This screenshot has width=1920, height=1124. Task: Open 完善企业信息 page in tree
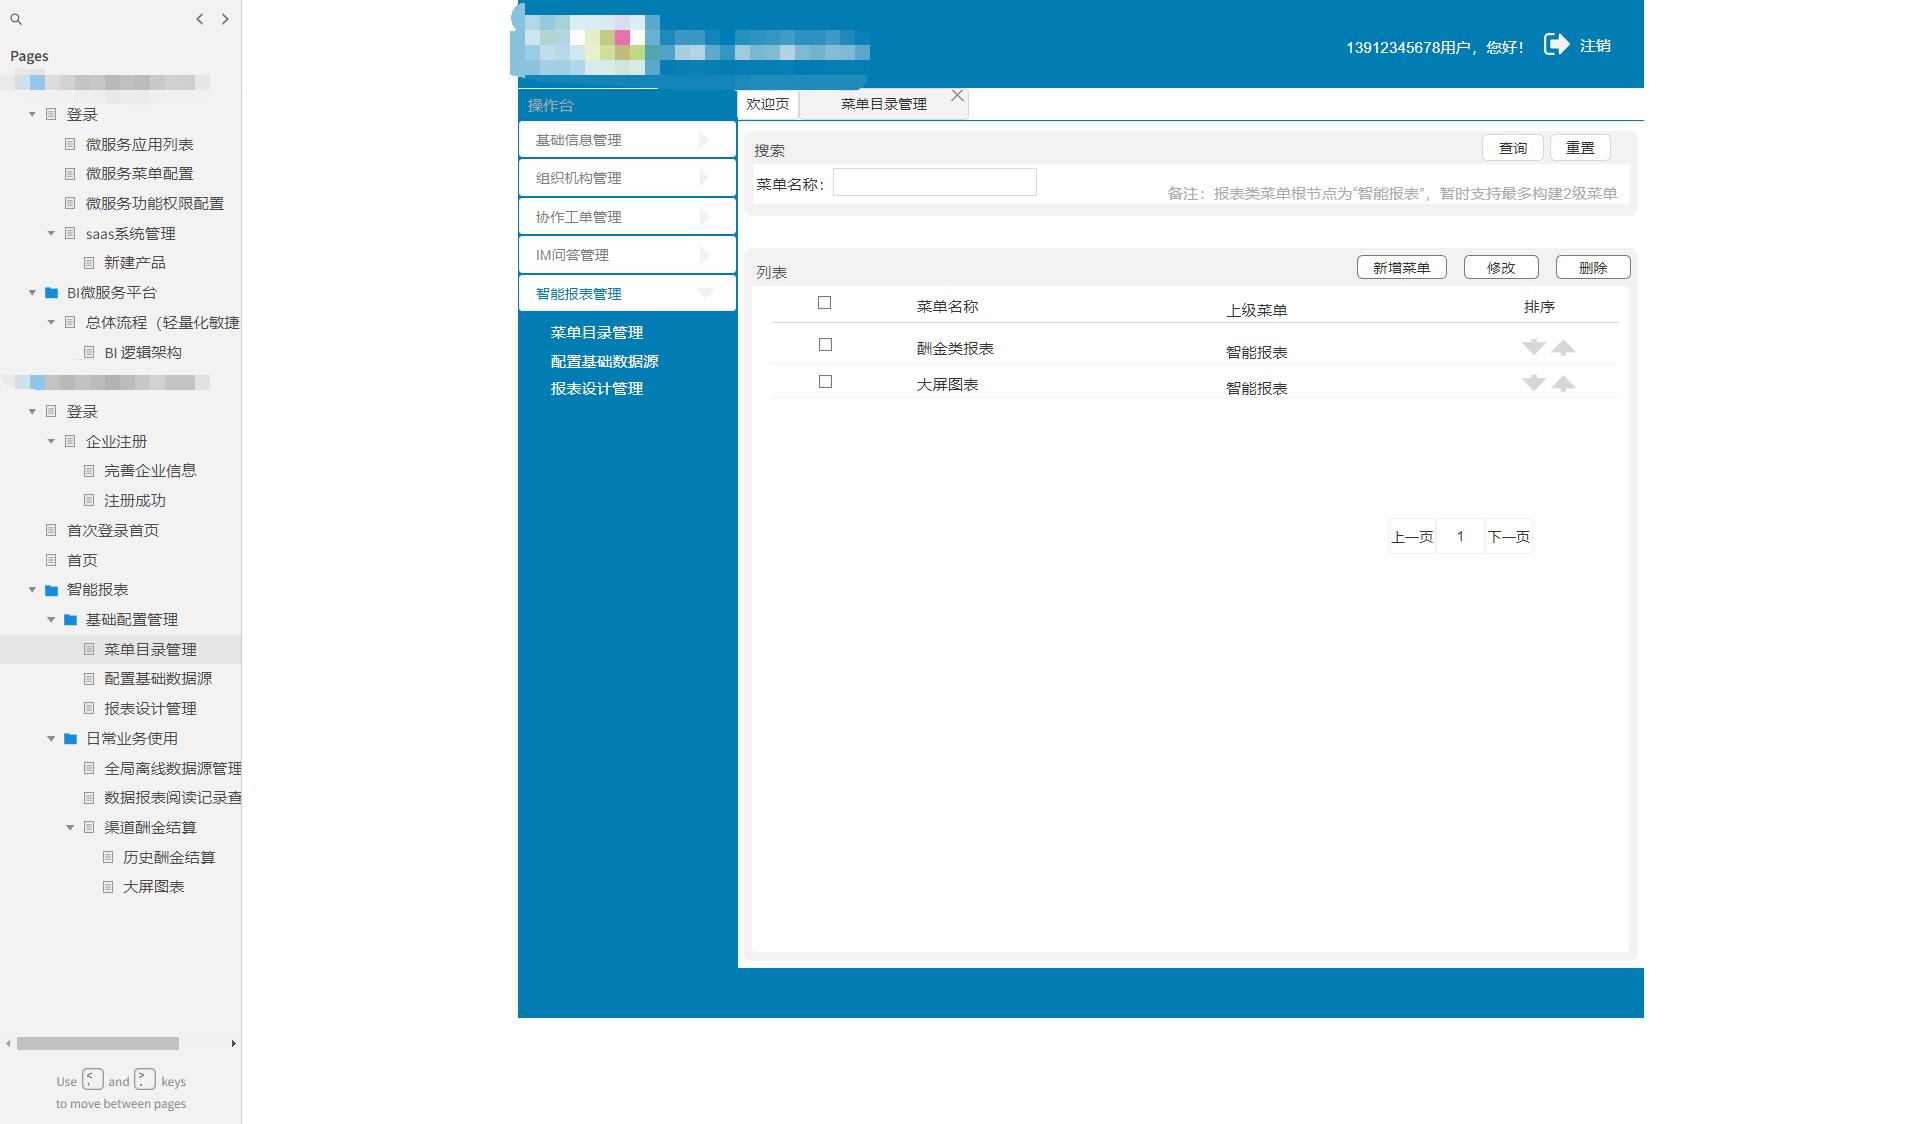pyautogui.click(x=150, y=471)
